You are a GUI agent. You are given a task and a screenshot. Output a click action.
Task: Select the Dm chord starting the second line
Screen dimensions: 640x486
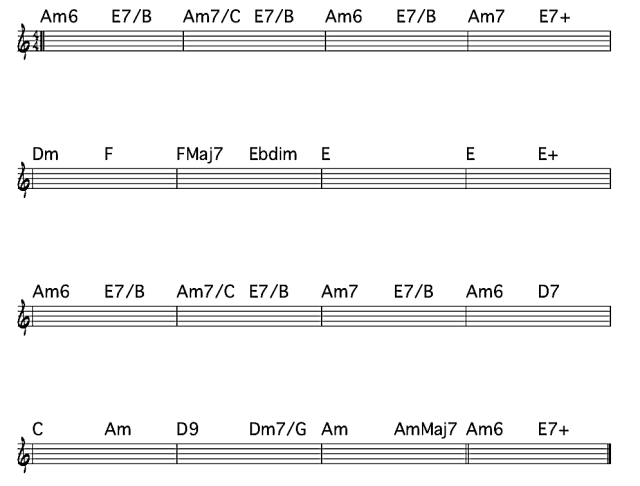click(x=44, y=155)
